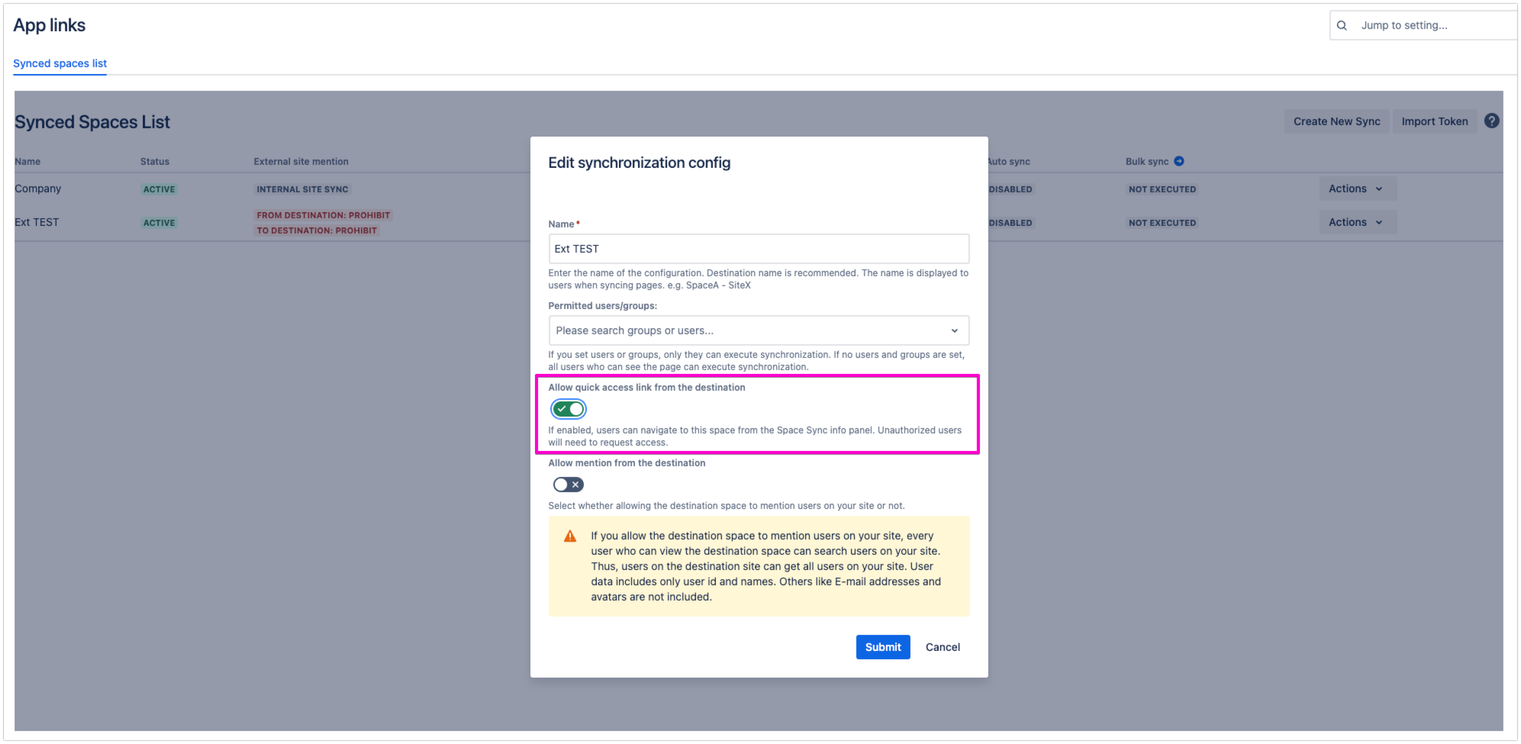Click the Name input field

coord(758,249)
